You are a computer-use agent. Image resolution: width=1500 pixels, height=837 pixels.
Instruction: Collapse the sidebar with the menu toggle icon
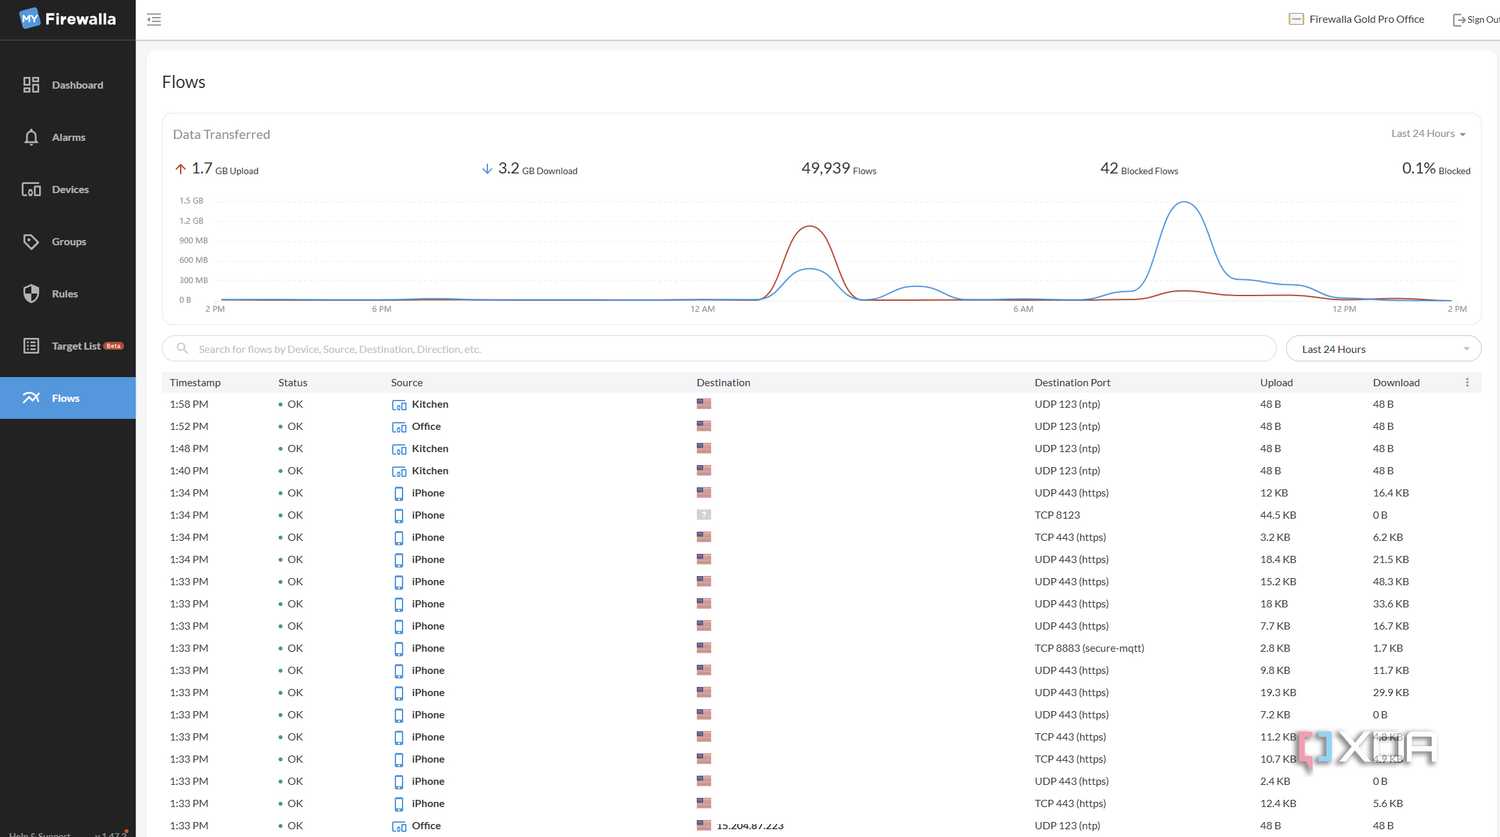point(154,19)
